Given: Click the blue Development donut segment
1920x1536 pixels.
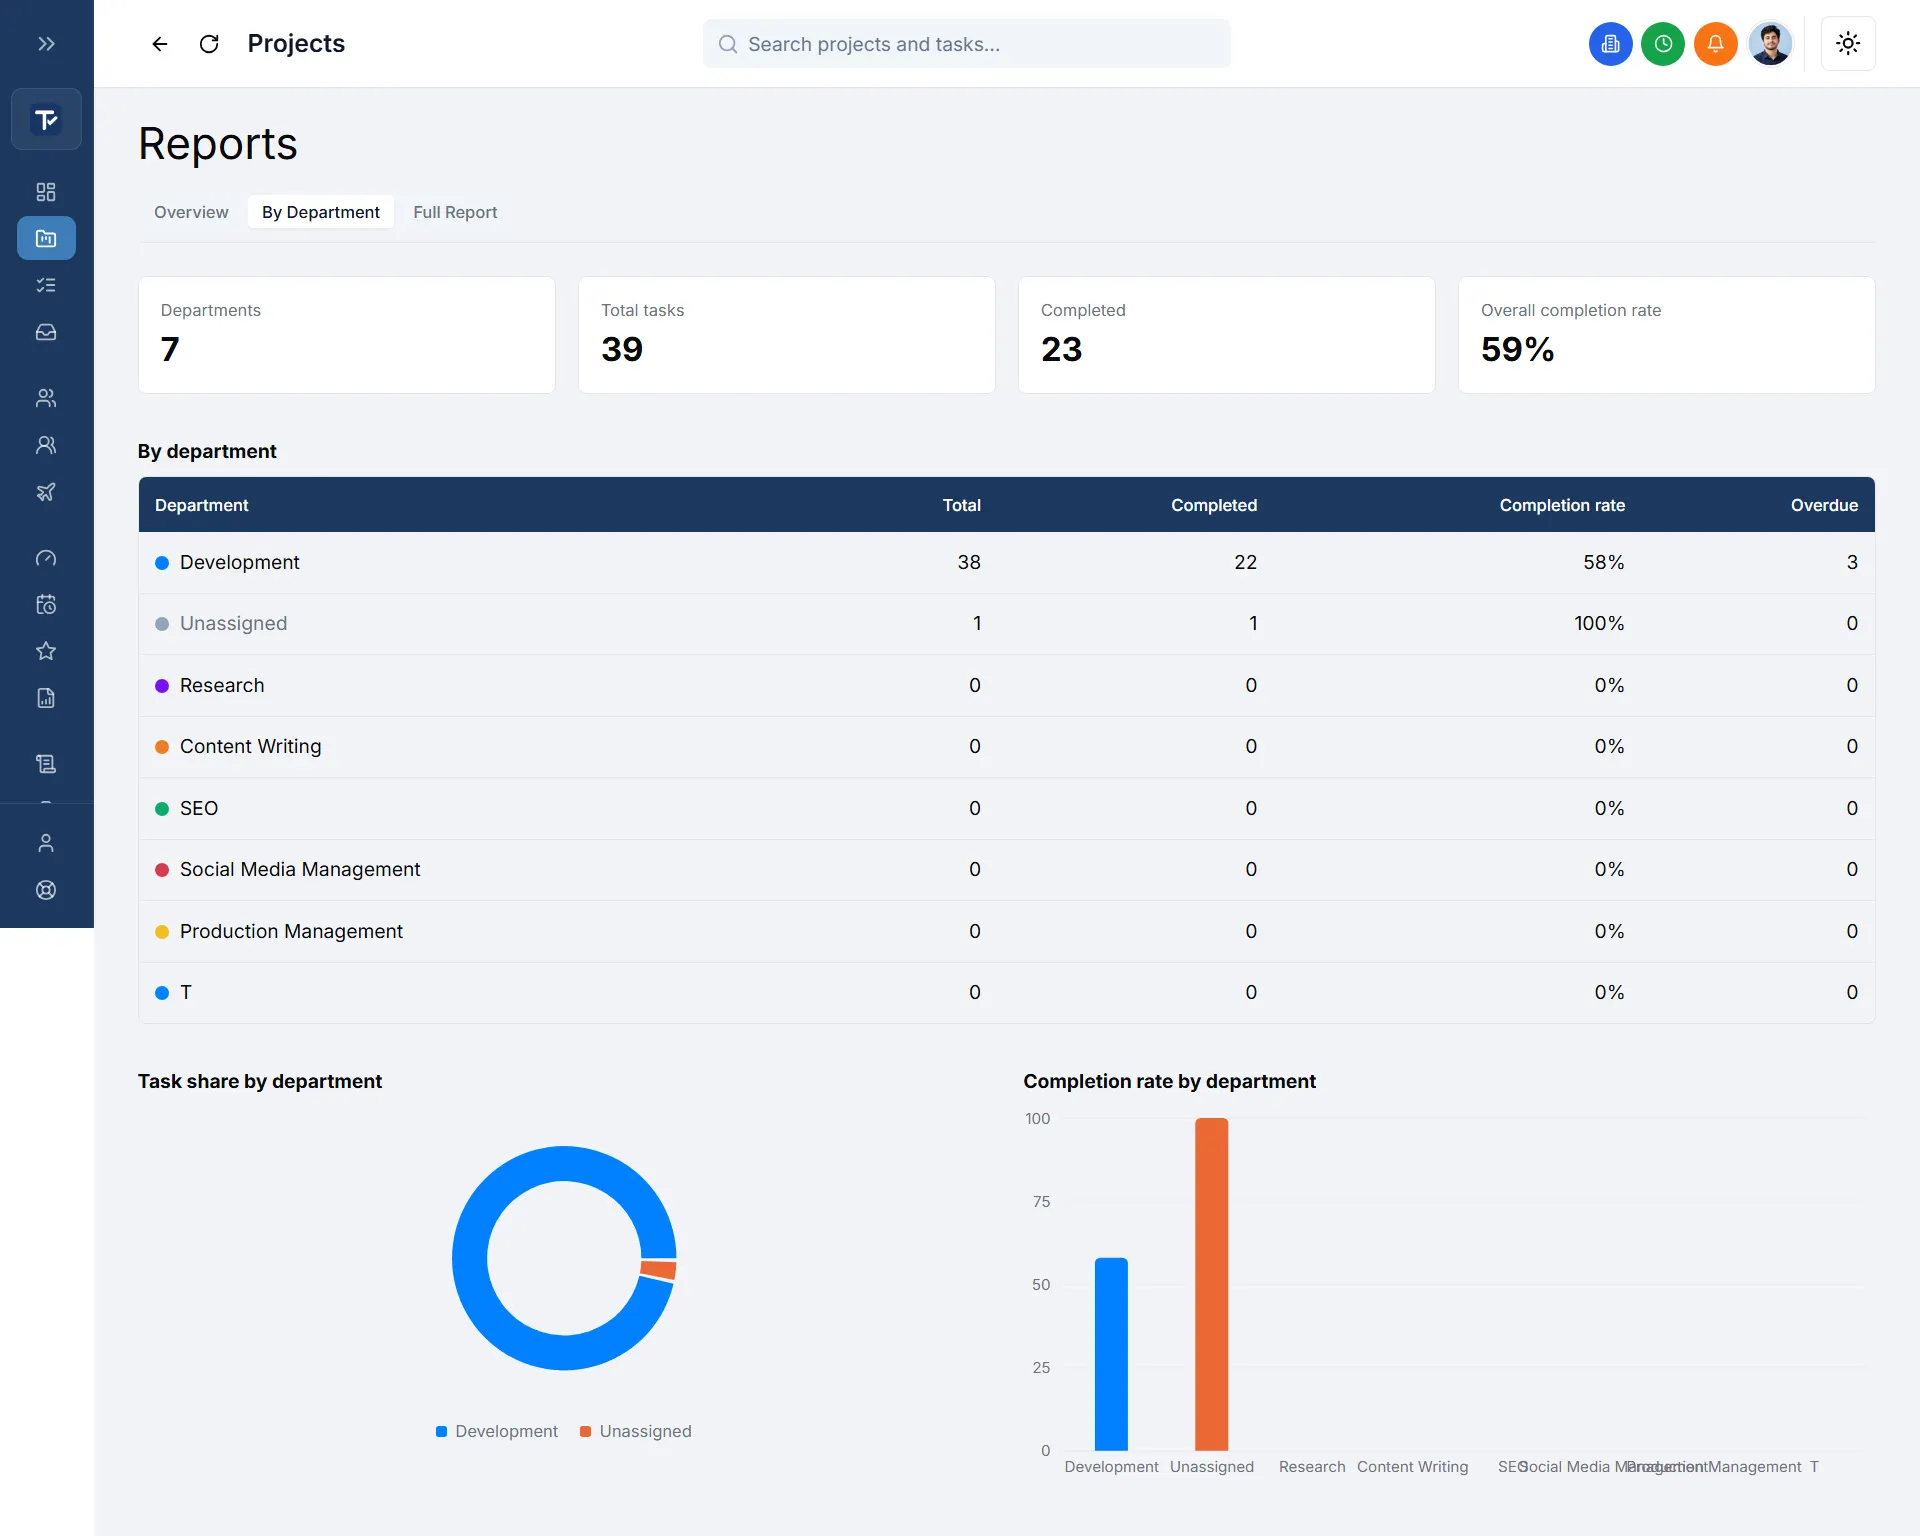Looking at the screenshot, I should (x=470, y=1258).
